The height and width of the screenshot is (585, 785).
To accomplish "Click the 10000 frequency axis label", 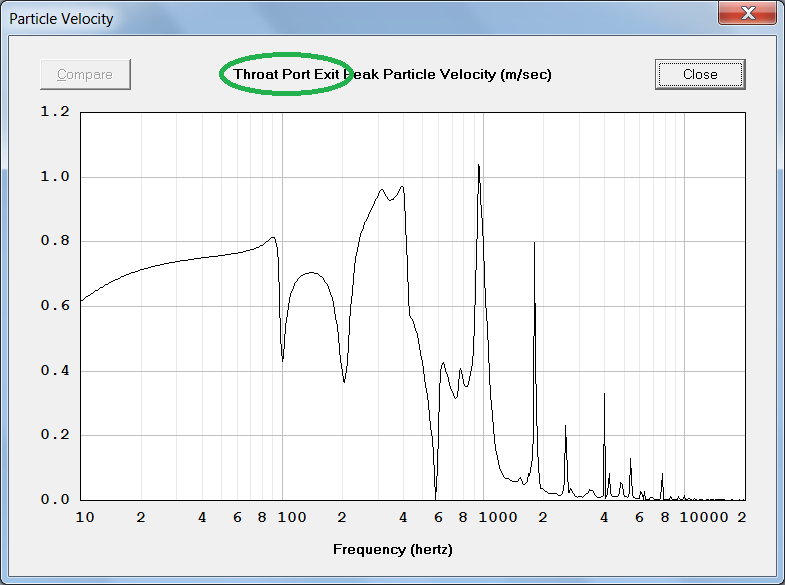I will [704, 517].
